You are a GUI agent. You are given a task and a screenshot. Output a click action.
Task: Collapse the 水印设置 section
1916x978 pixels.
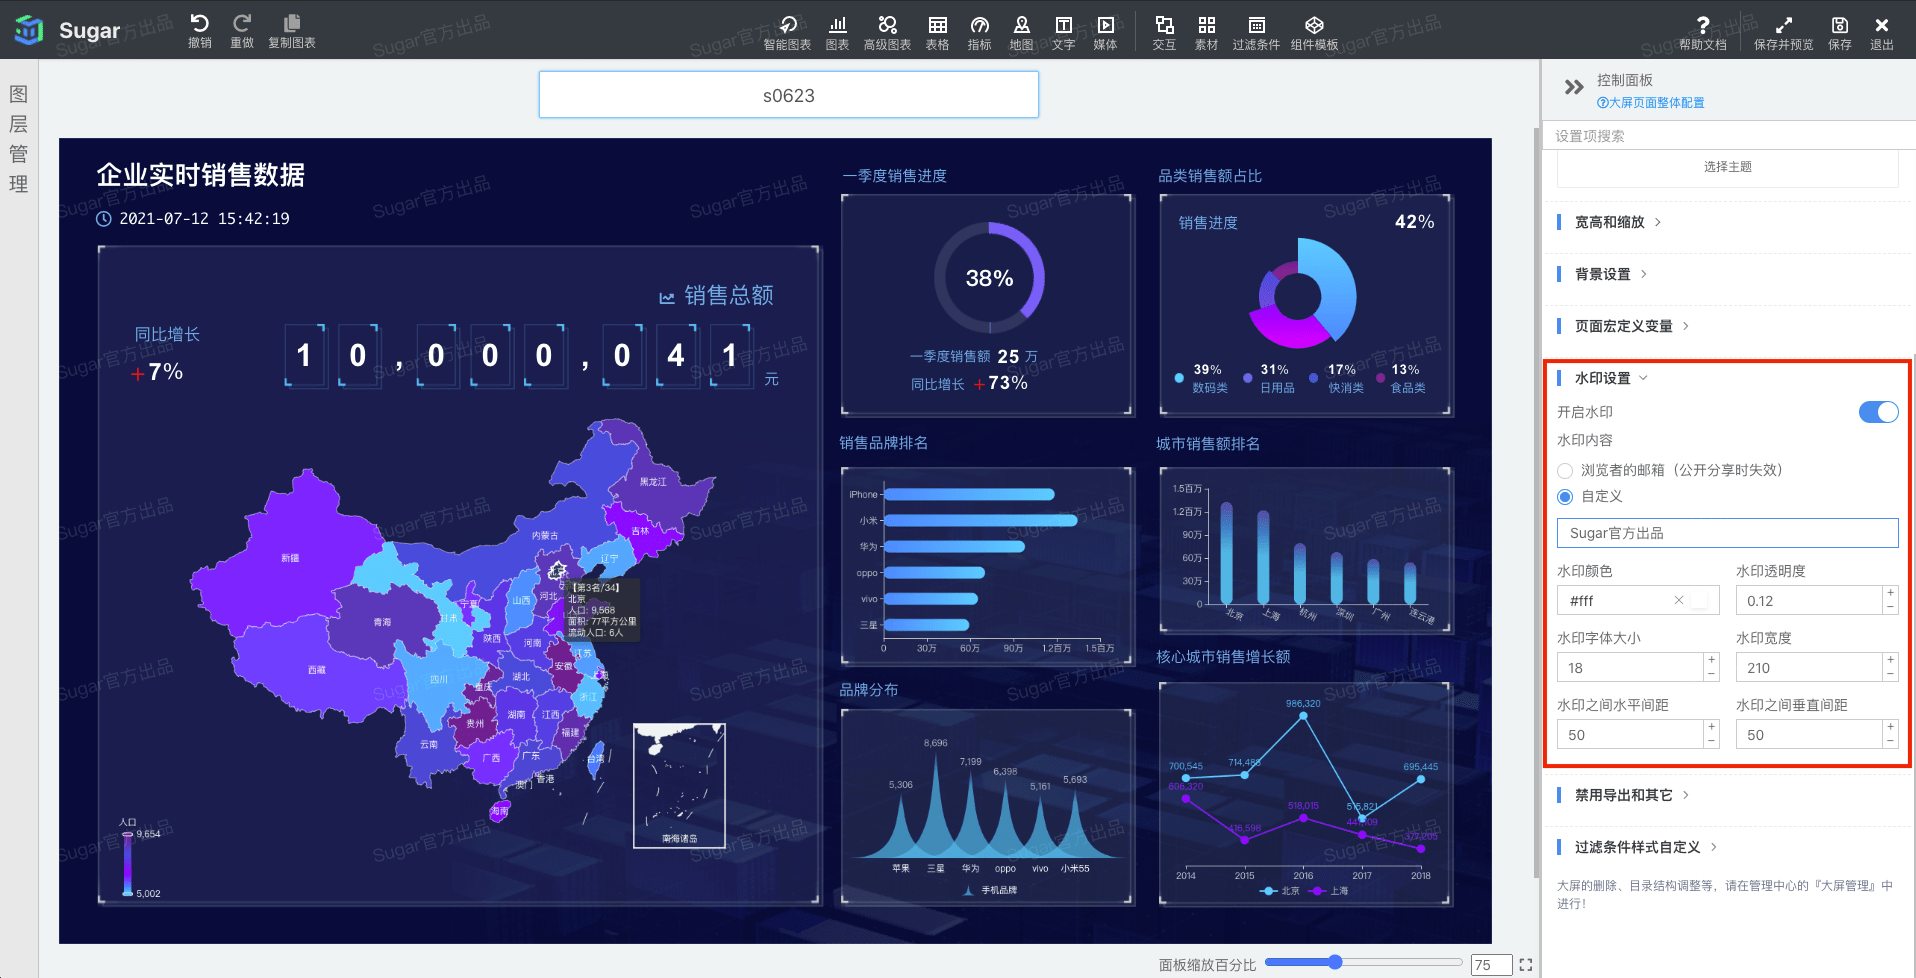(1602, 378)
